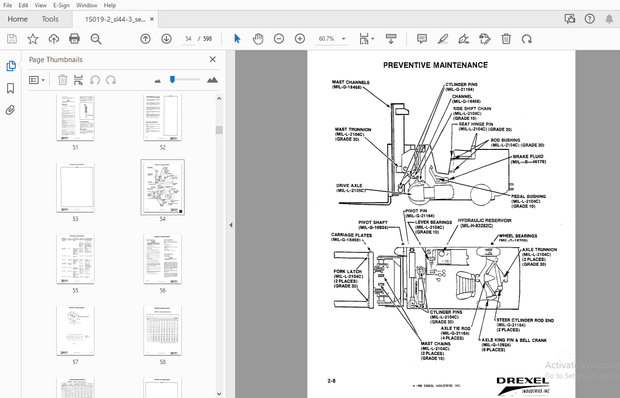The width and height of the screenshot is (620, 398).
Task: Open the Bookmarks sidebar icon
Action: 11,88
